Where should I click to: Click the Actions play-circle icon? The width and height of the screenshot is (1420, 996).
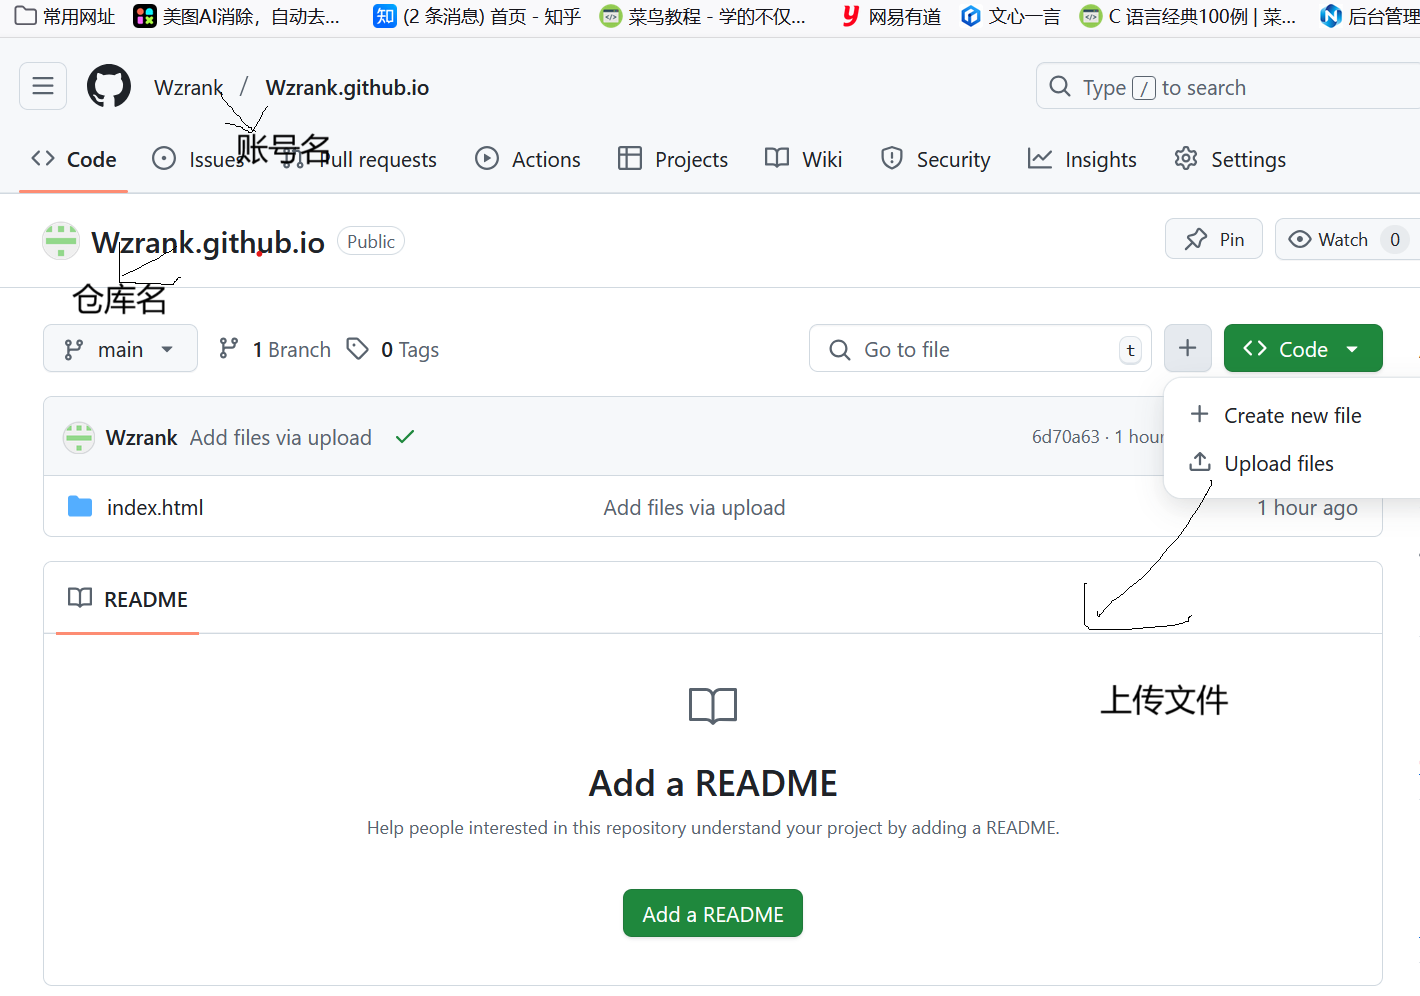tap(487, 158)
